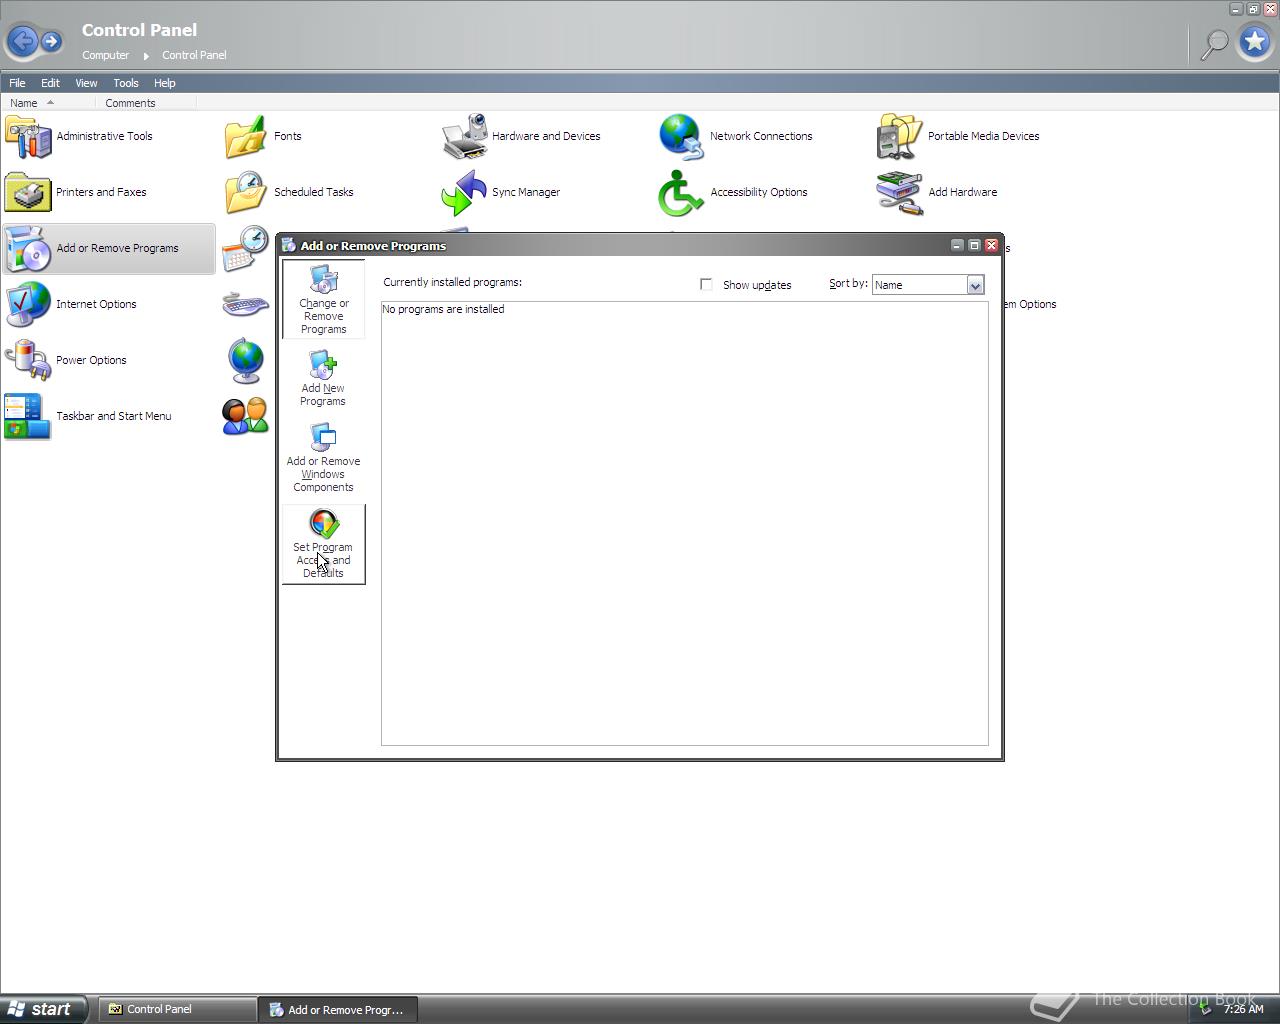Click the Forward arrow navigation button

[52, 41]
